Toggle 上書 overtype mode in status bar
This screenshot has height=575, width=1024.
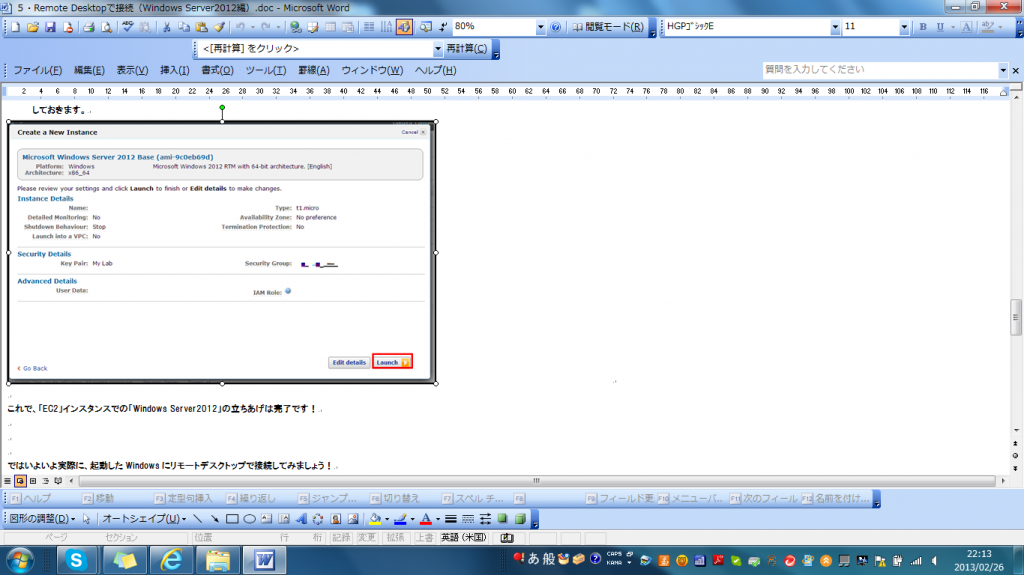[424, 538]
